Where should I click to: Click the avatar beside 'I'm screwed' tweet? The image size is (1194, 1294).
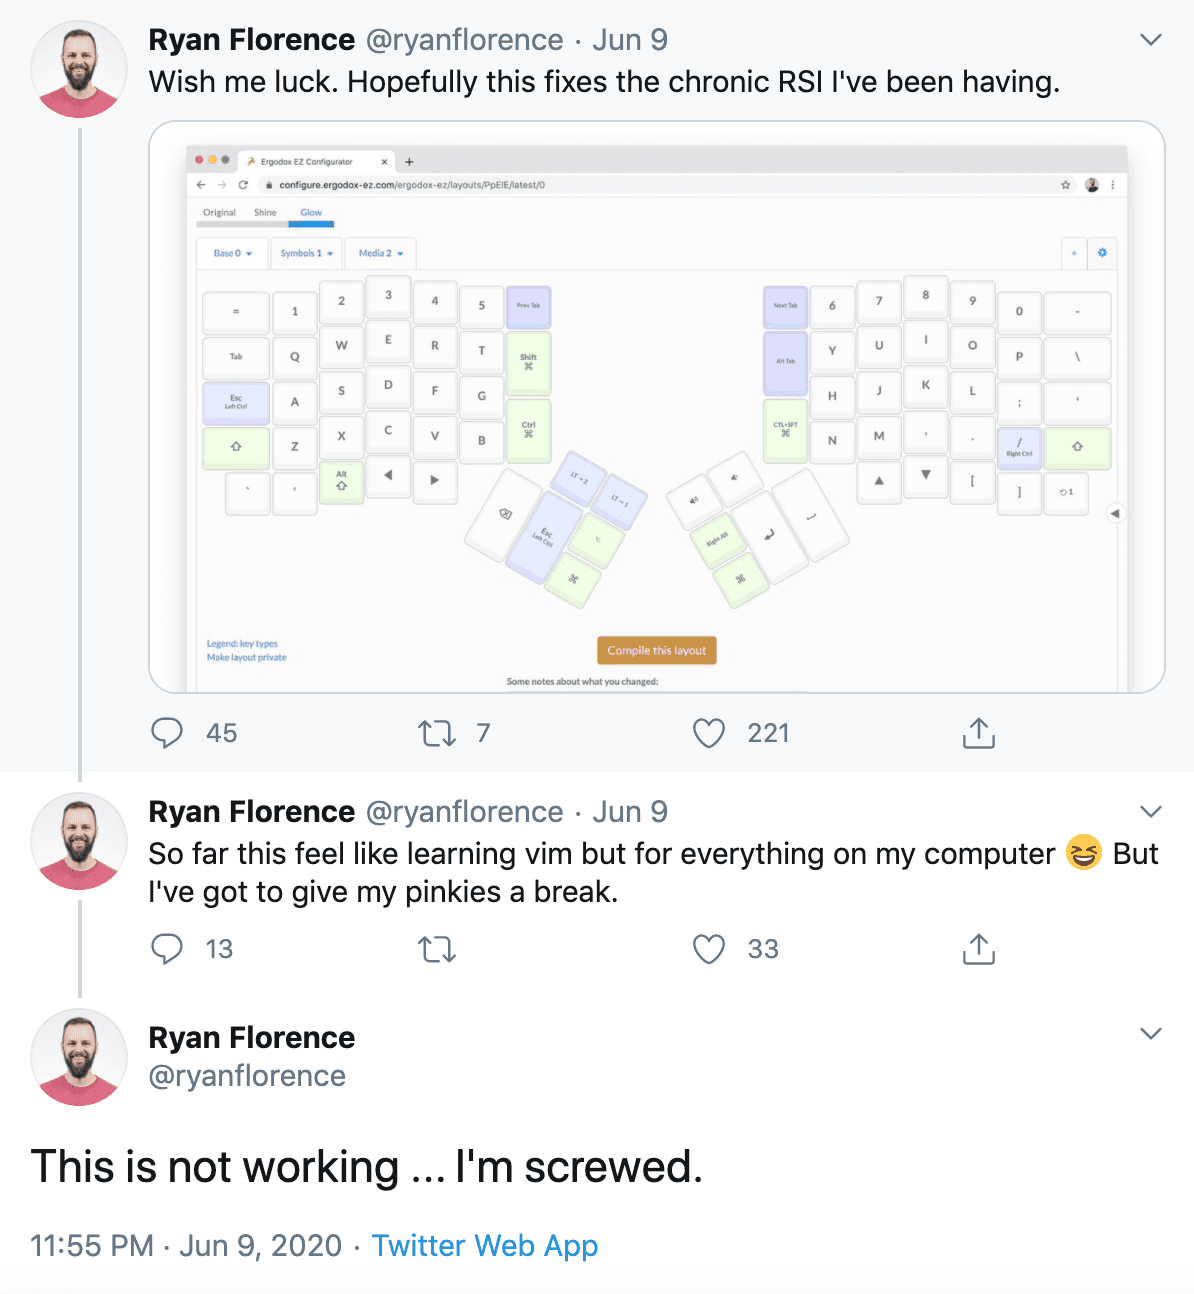coord(79,1057)
